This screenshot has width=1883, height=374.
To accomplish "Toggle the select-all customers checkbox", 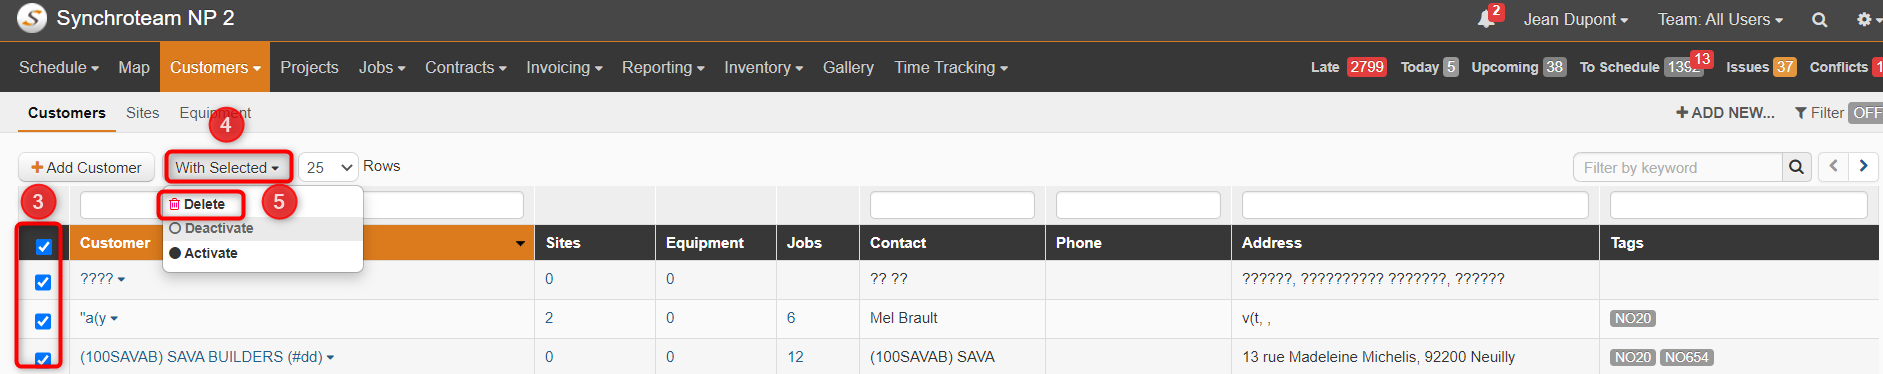I will tap(43, 246).
